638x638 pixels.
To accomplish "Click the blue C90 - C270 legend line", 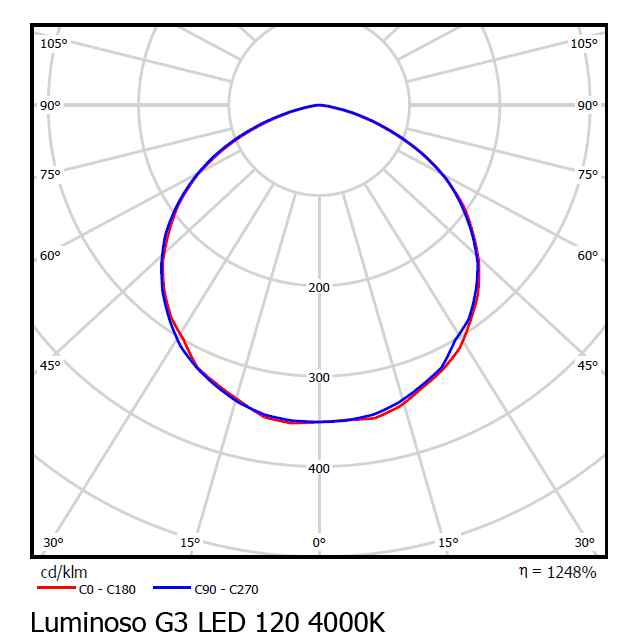I will click(172, 589).
